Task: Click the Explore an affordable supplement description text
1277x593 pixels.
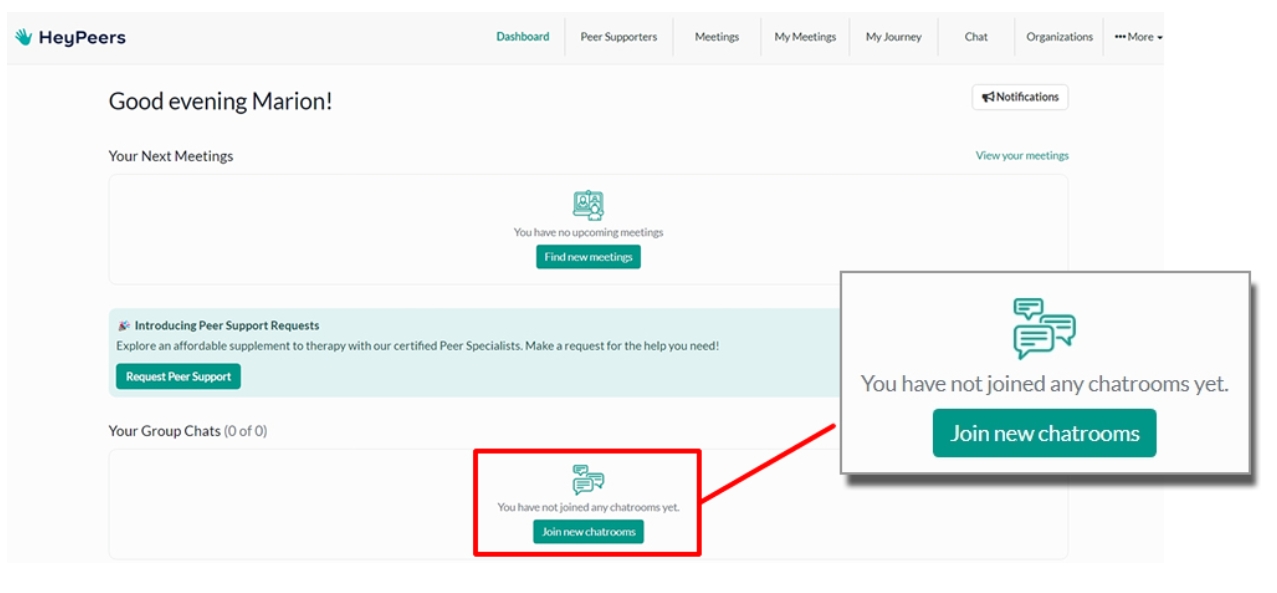Action: click(417, 346)
